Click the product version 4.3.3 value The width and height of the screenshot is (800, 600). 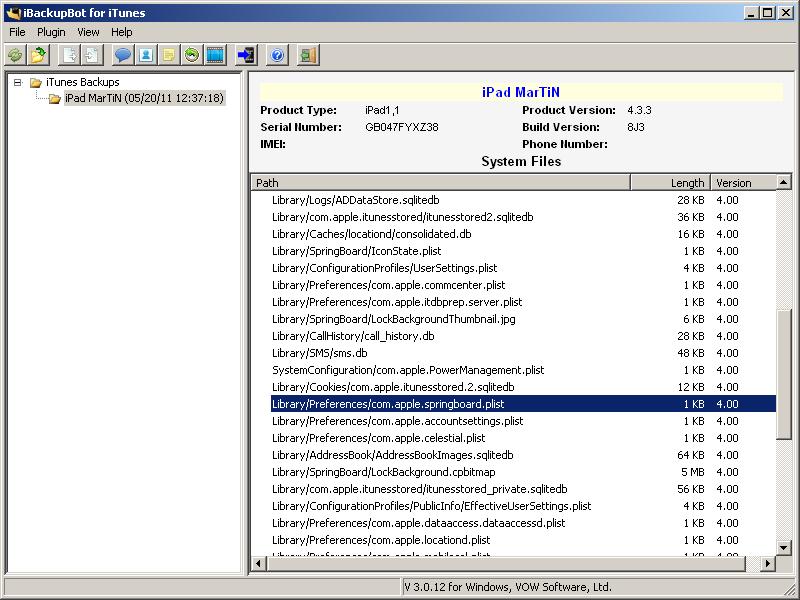point(639,110)
